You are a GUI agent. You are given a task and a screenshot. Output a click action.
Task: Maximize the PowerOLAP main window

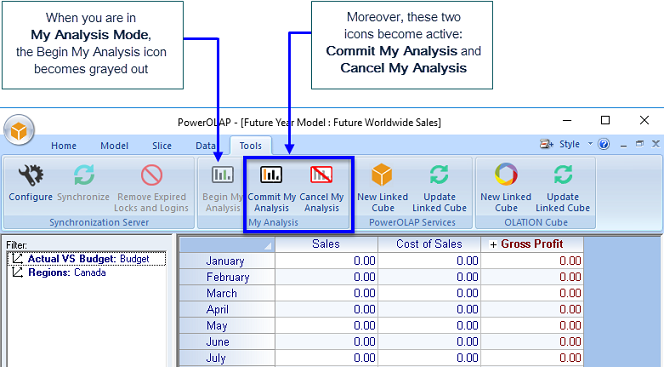coord(606,121)
